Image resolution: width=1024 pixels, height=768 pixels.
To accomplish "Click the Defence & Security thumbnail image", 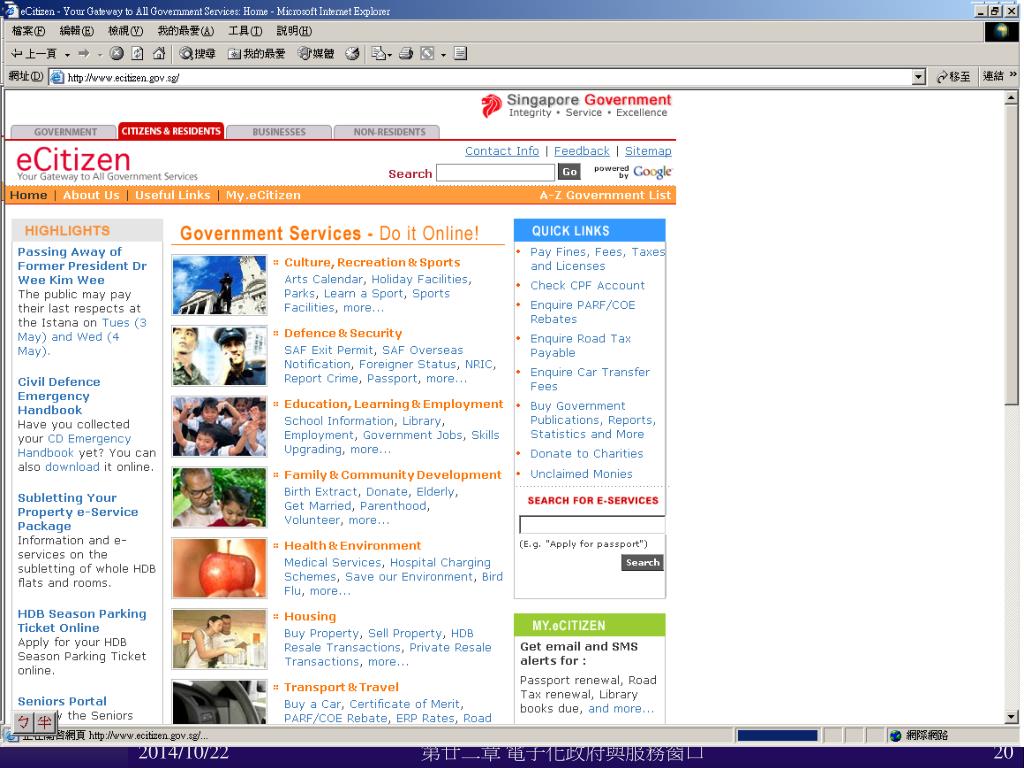I will 219,356.
